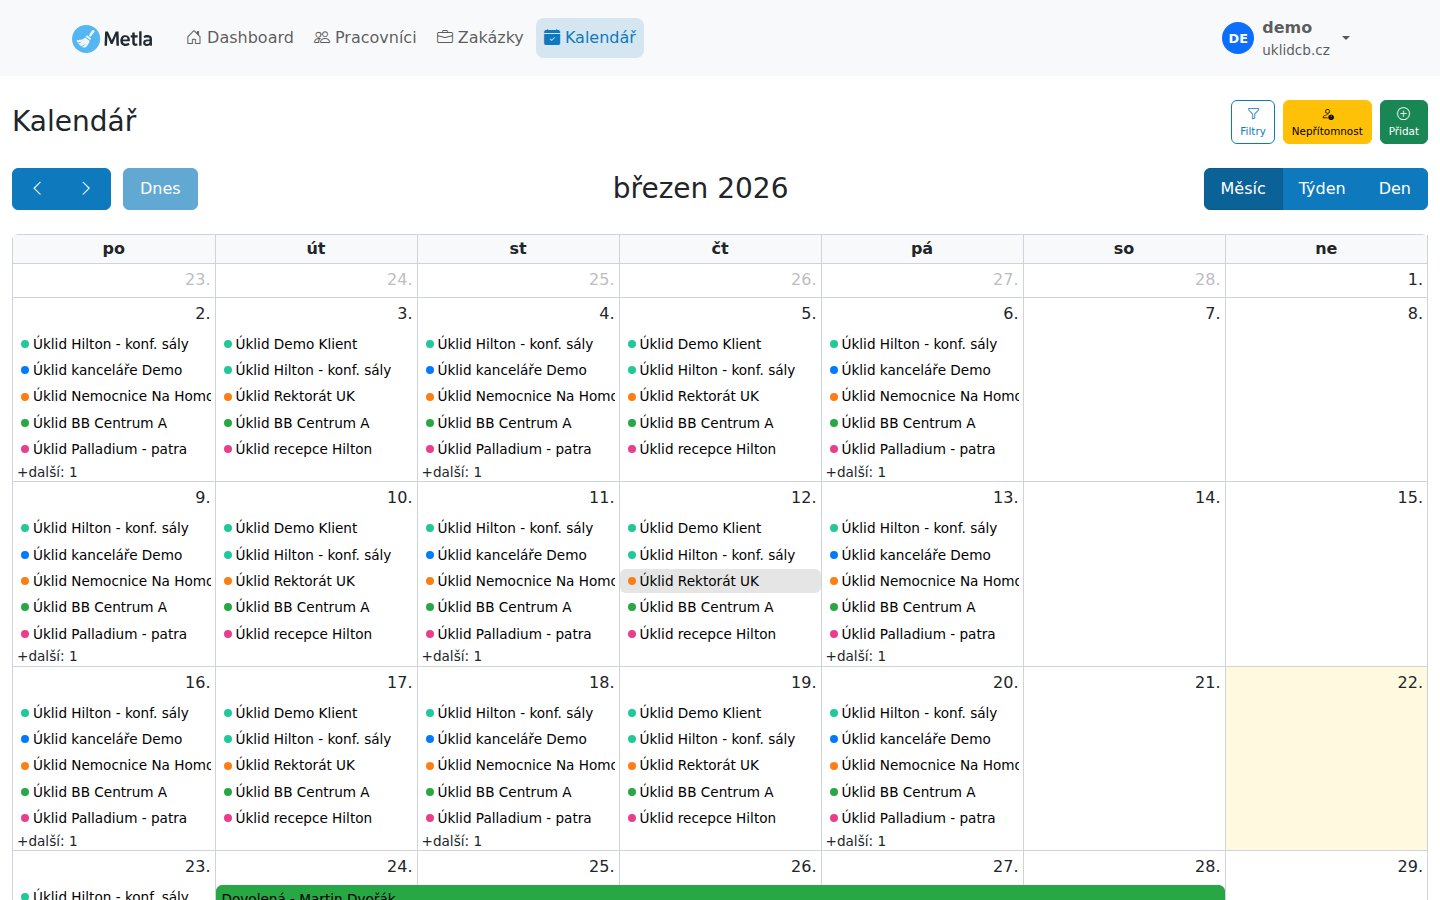Select the Kalendář navigation tab

(590, 38)
